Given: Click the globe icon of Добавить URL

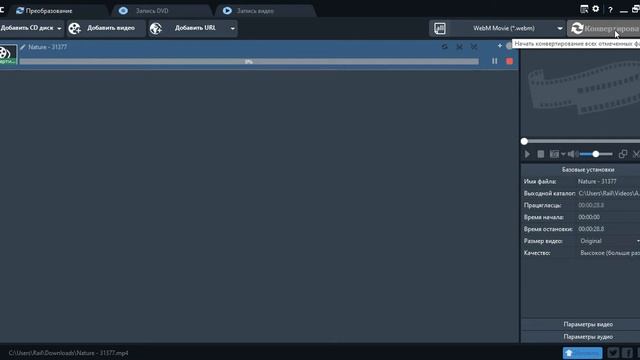Looking at the screenshot, I should pos(156,29).
